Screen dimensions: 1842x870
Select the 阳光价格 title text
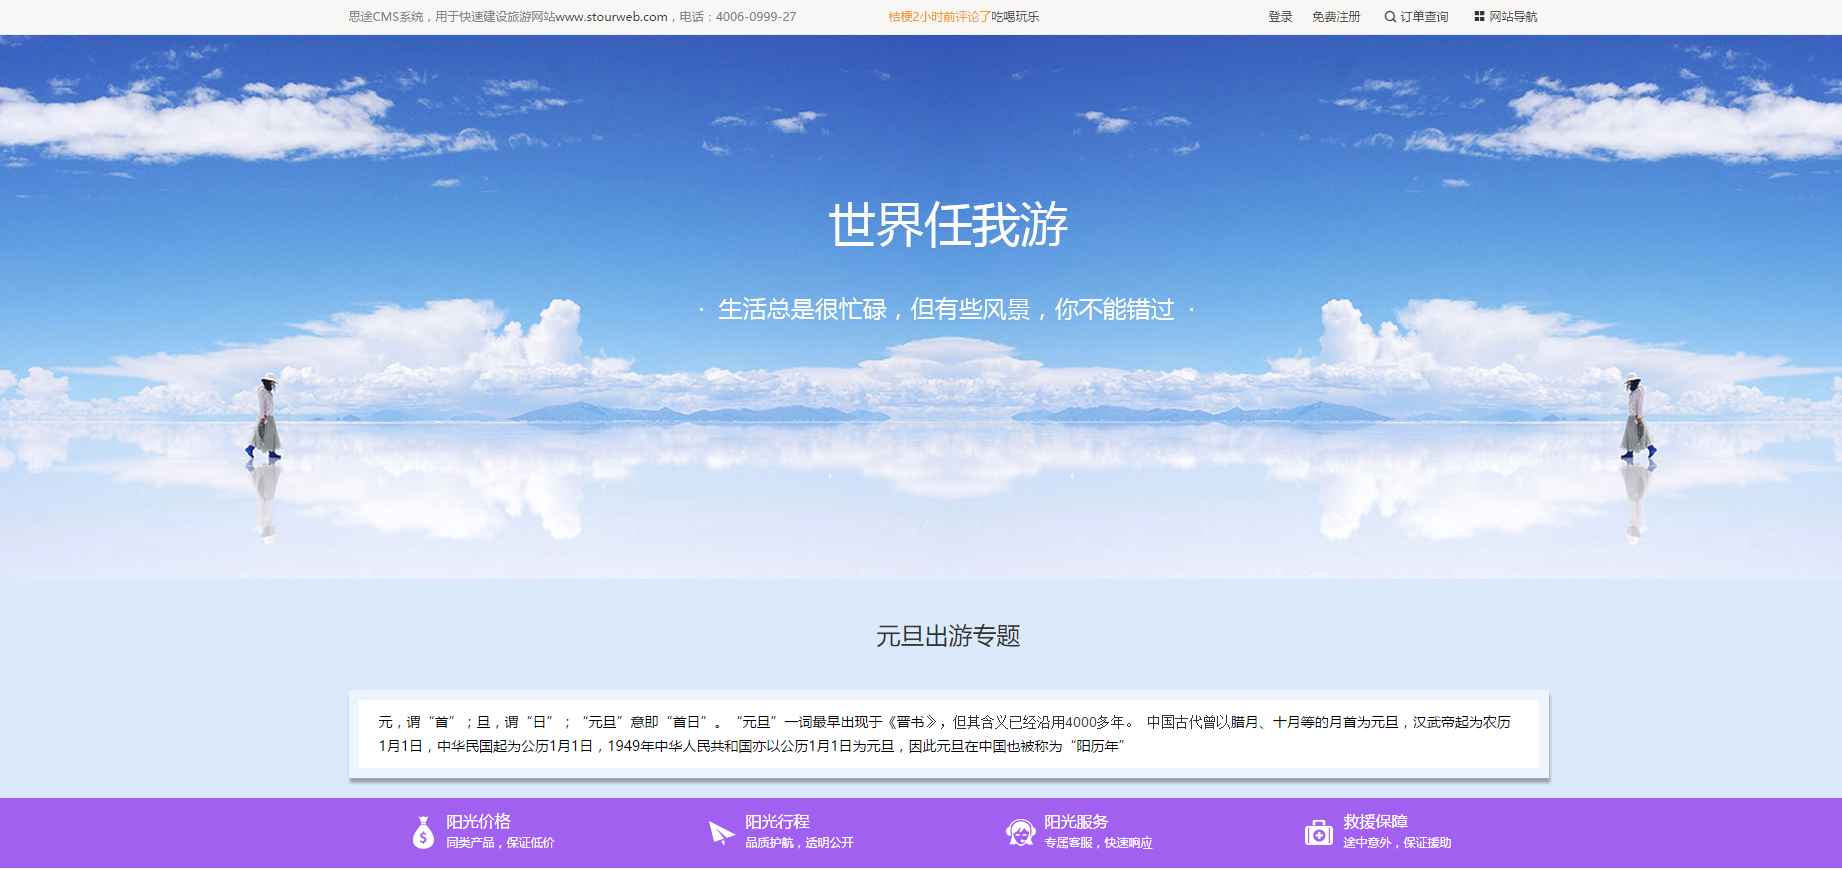(x=478, y=821)
